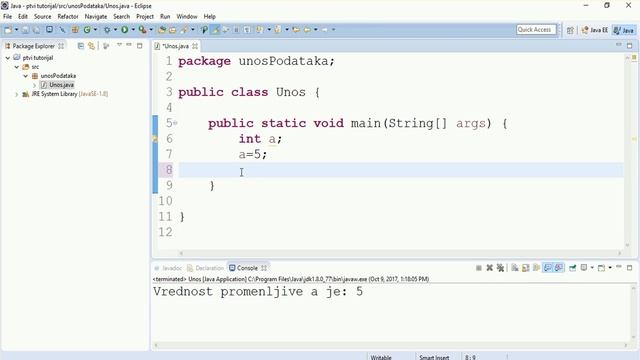Collapse the main method fold marker

175,123
